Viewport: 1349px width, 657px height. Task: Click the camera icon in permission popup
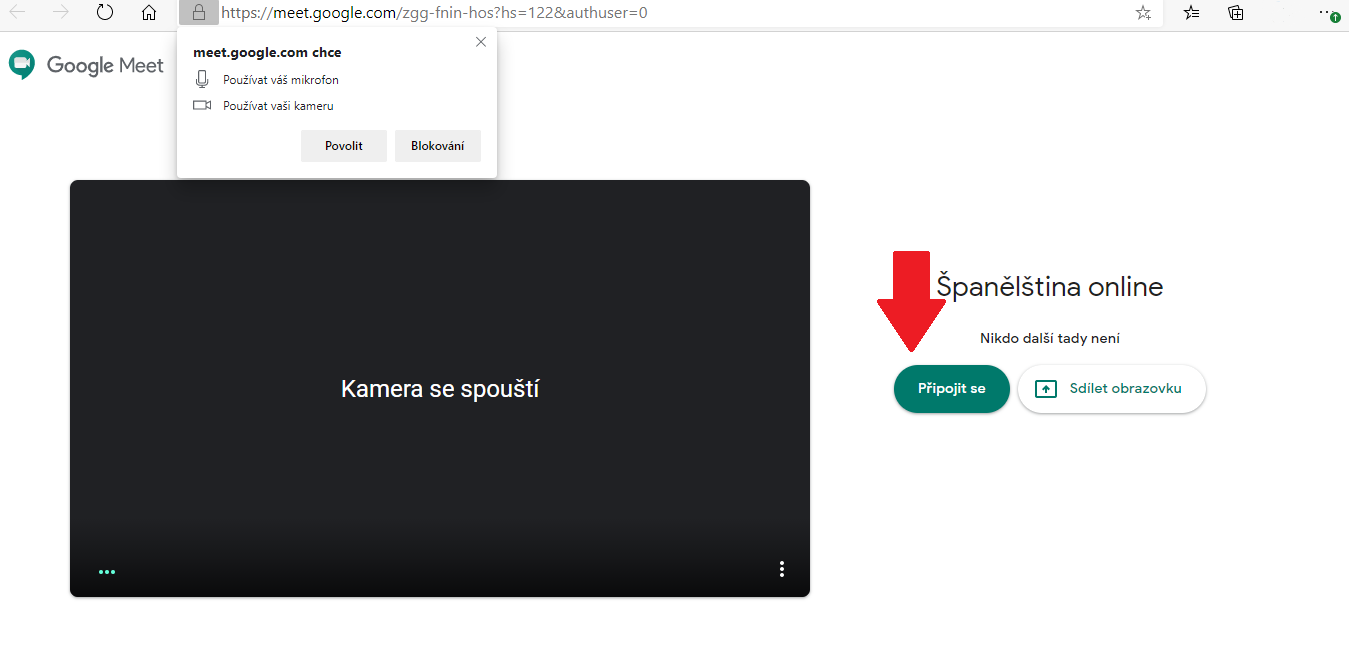click(202, 105)
